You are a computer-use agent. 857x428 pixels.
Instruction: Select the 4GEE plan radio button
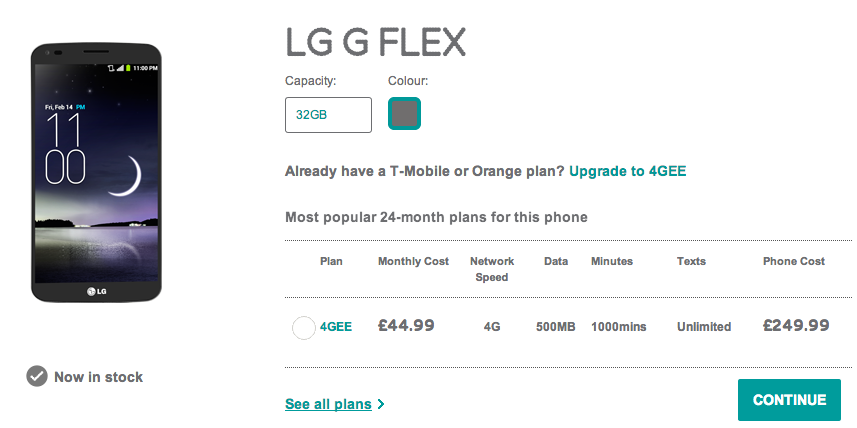pos(304,327)
